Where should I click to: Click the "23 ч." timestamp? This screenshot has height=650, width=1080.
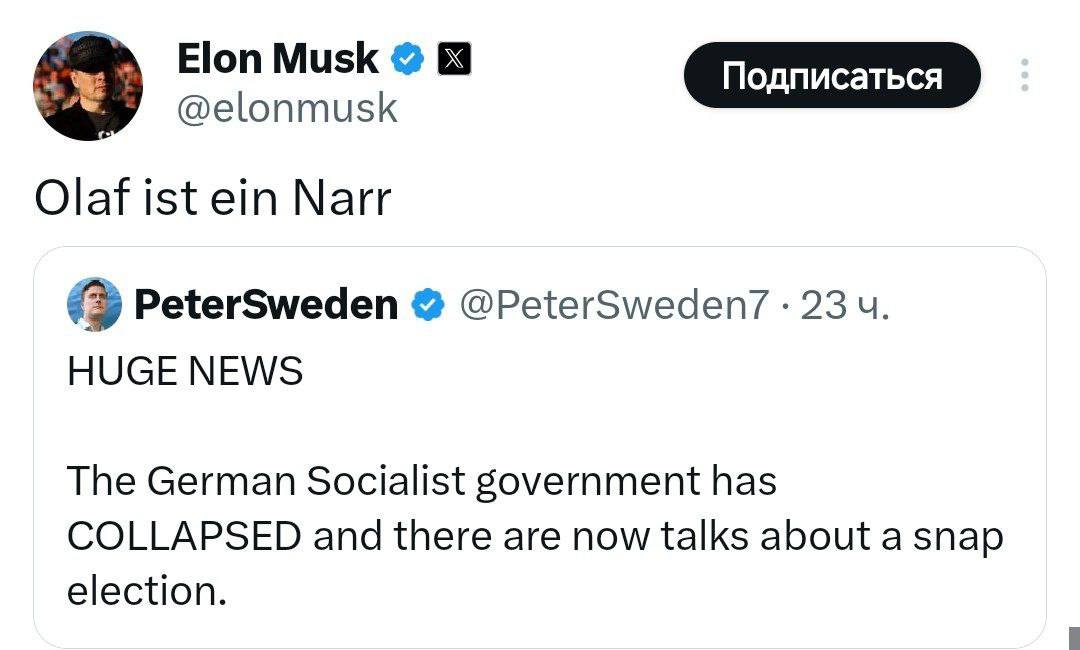(x=844, y=304)
